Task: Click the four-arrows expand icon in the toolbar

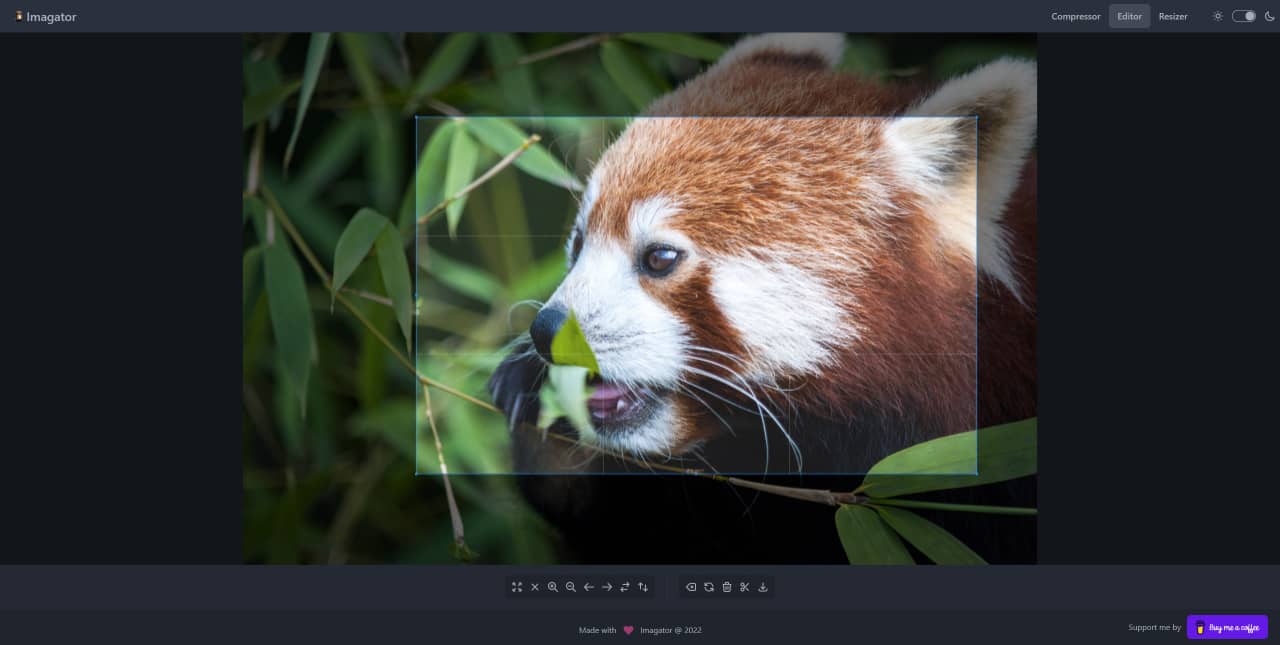Action: (517, 587)
